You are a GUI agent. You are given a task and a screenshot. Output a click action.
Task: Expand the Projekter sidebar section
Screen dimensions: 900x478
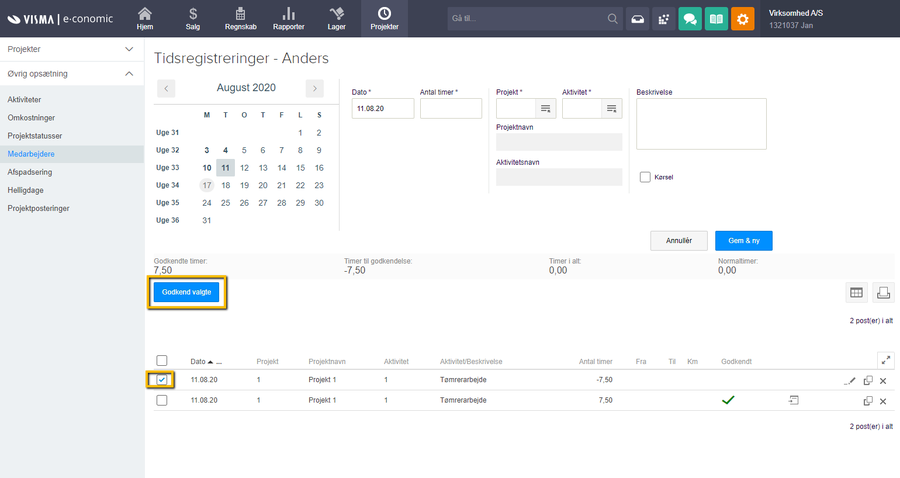click(129, 49)
